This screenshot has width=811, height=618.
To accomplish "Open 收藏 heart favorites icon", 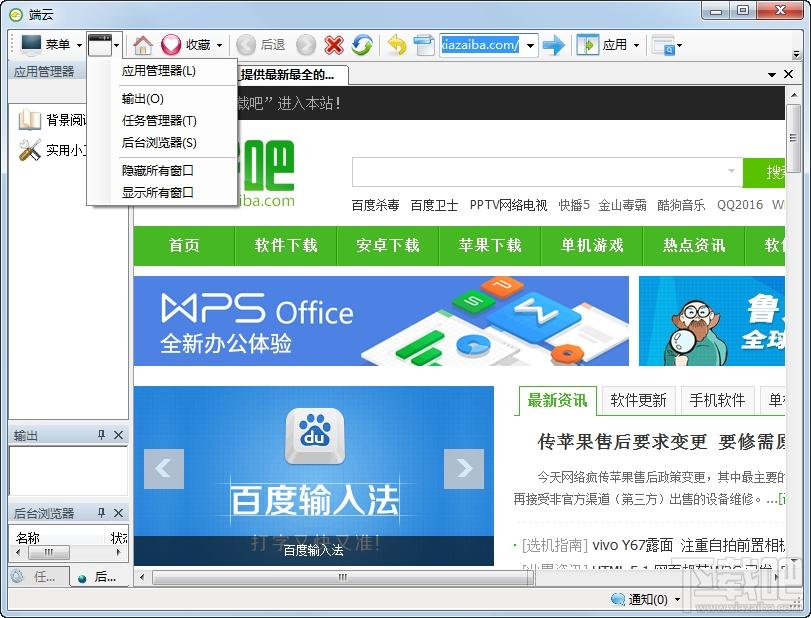I will 171,46.
